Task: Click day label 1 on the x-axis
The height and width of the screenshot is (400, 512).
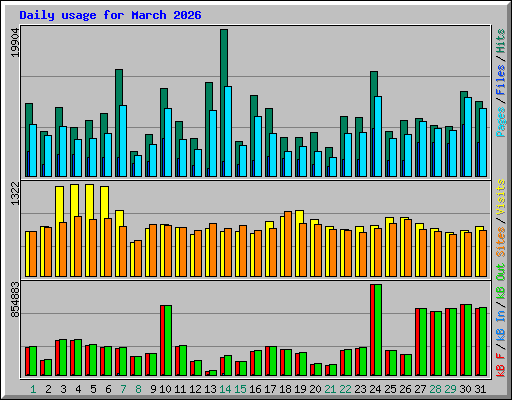Action: (33, 389)
